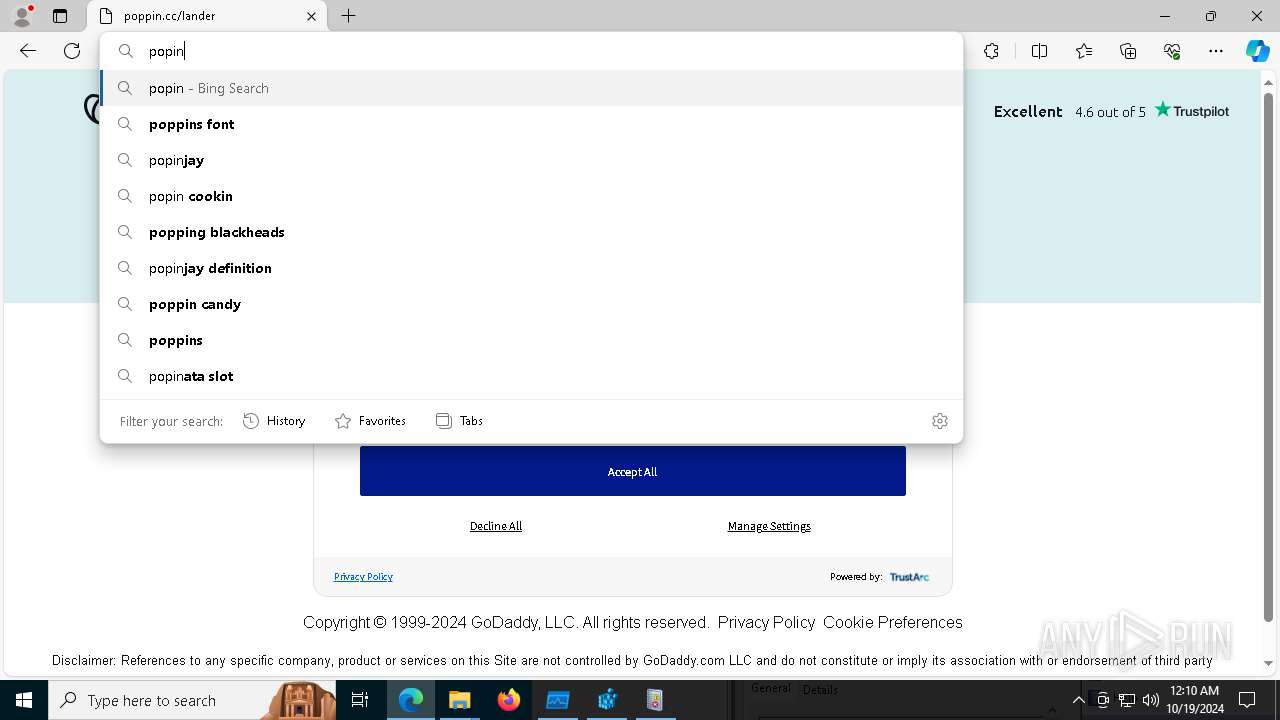1280x720 pixels.
Task: Close the poppin.cc/lander tab
Action: 311,16
